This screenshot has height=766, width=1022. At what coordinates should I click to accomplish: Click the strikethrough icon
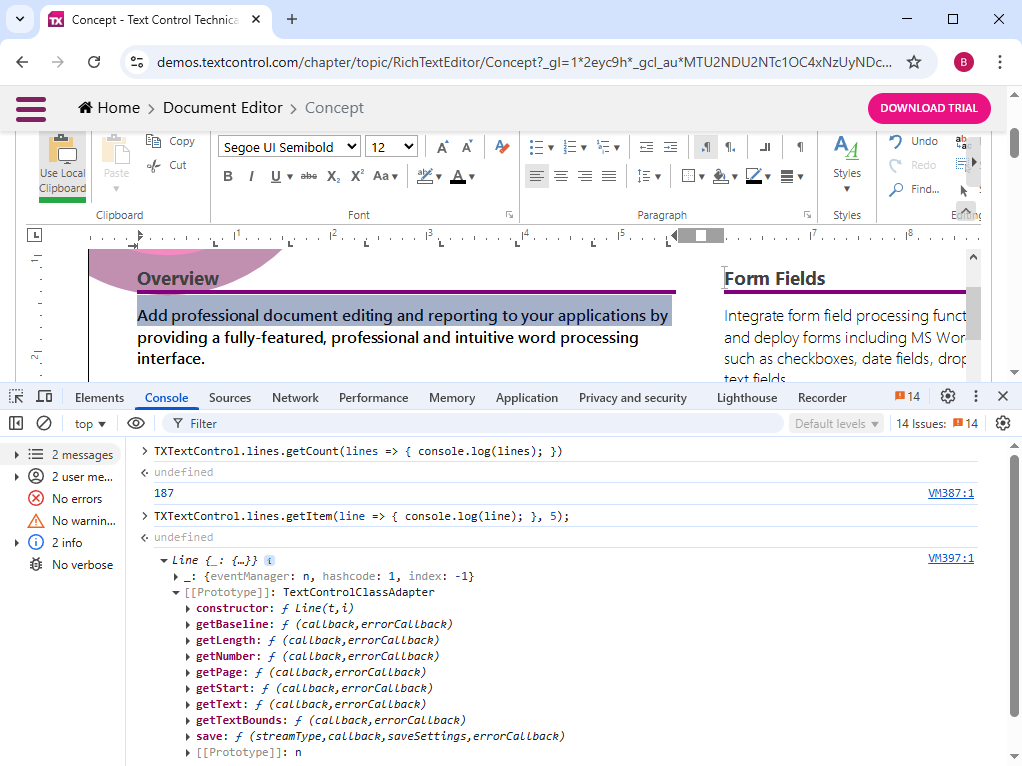(x=308, y=177)
